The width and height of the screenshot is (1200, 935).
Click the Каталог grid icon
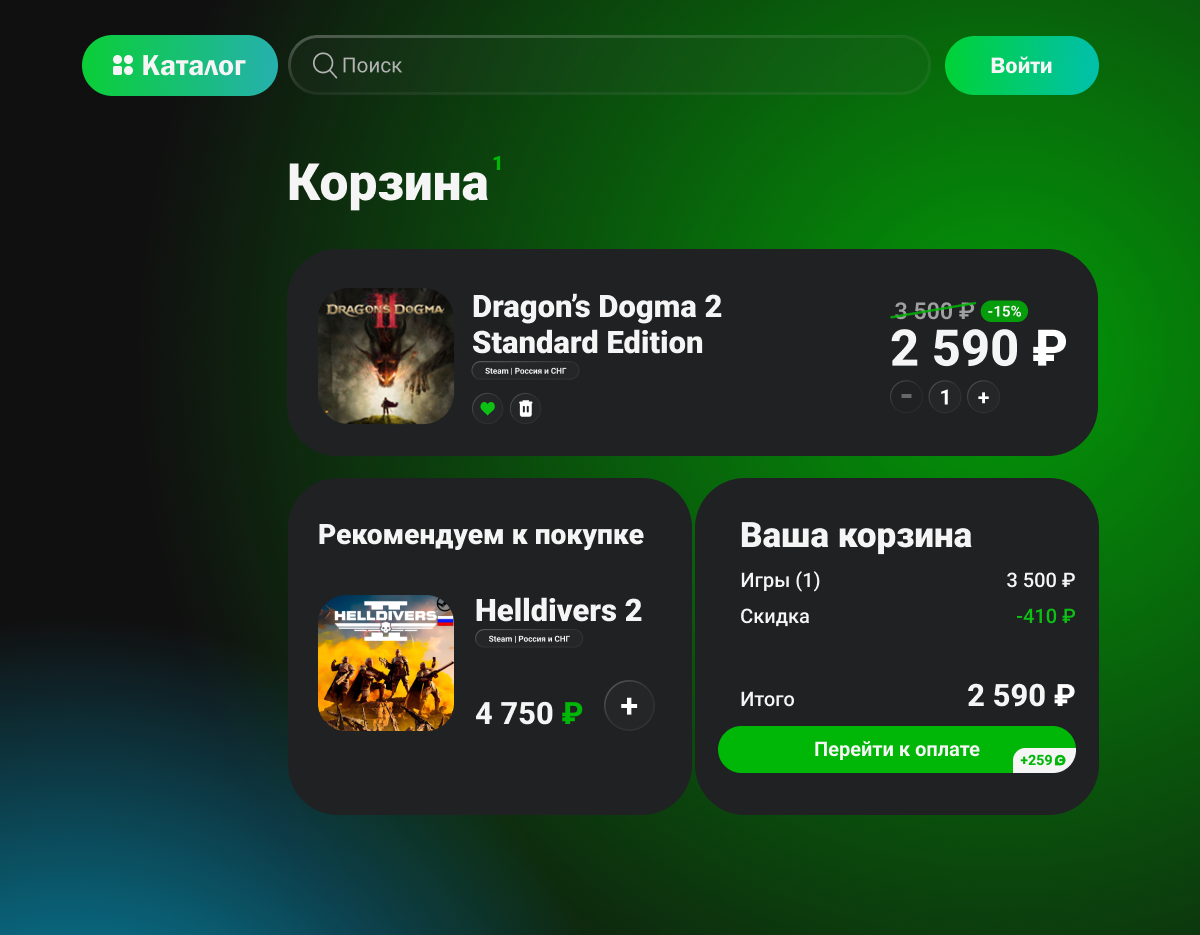click(x=123, y=66)
